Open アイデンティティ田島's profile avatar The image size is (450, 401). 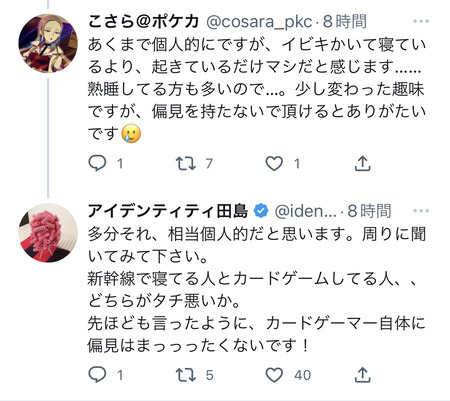(x=48, y=233)
